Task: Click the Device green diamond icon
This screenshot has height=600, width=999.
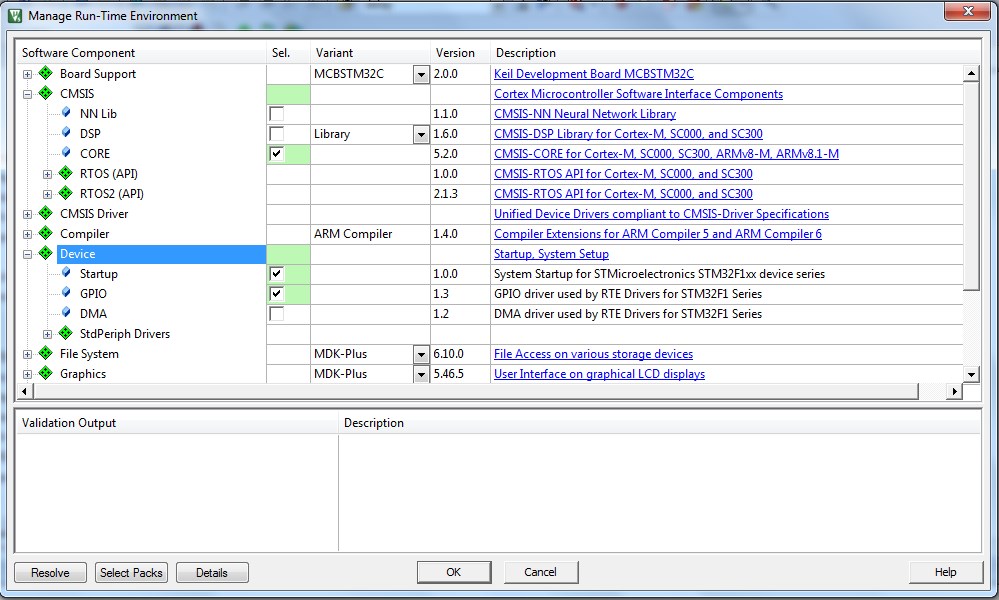Action: tap(45, 254)
